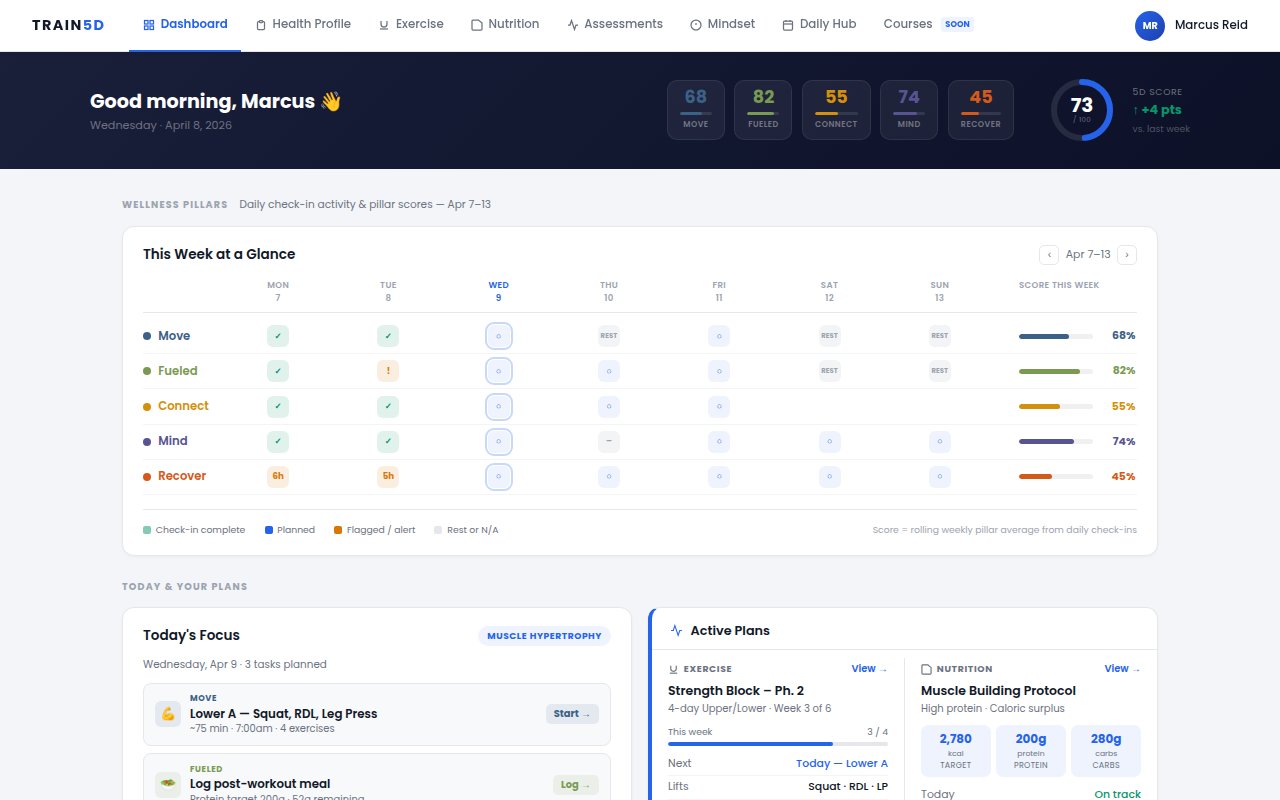Click the salad meal icon
Image resolution: width=1280 pixels, height=800 pixels.
168,785
